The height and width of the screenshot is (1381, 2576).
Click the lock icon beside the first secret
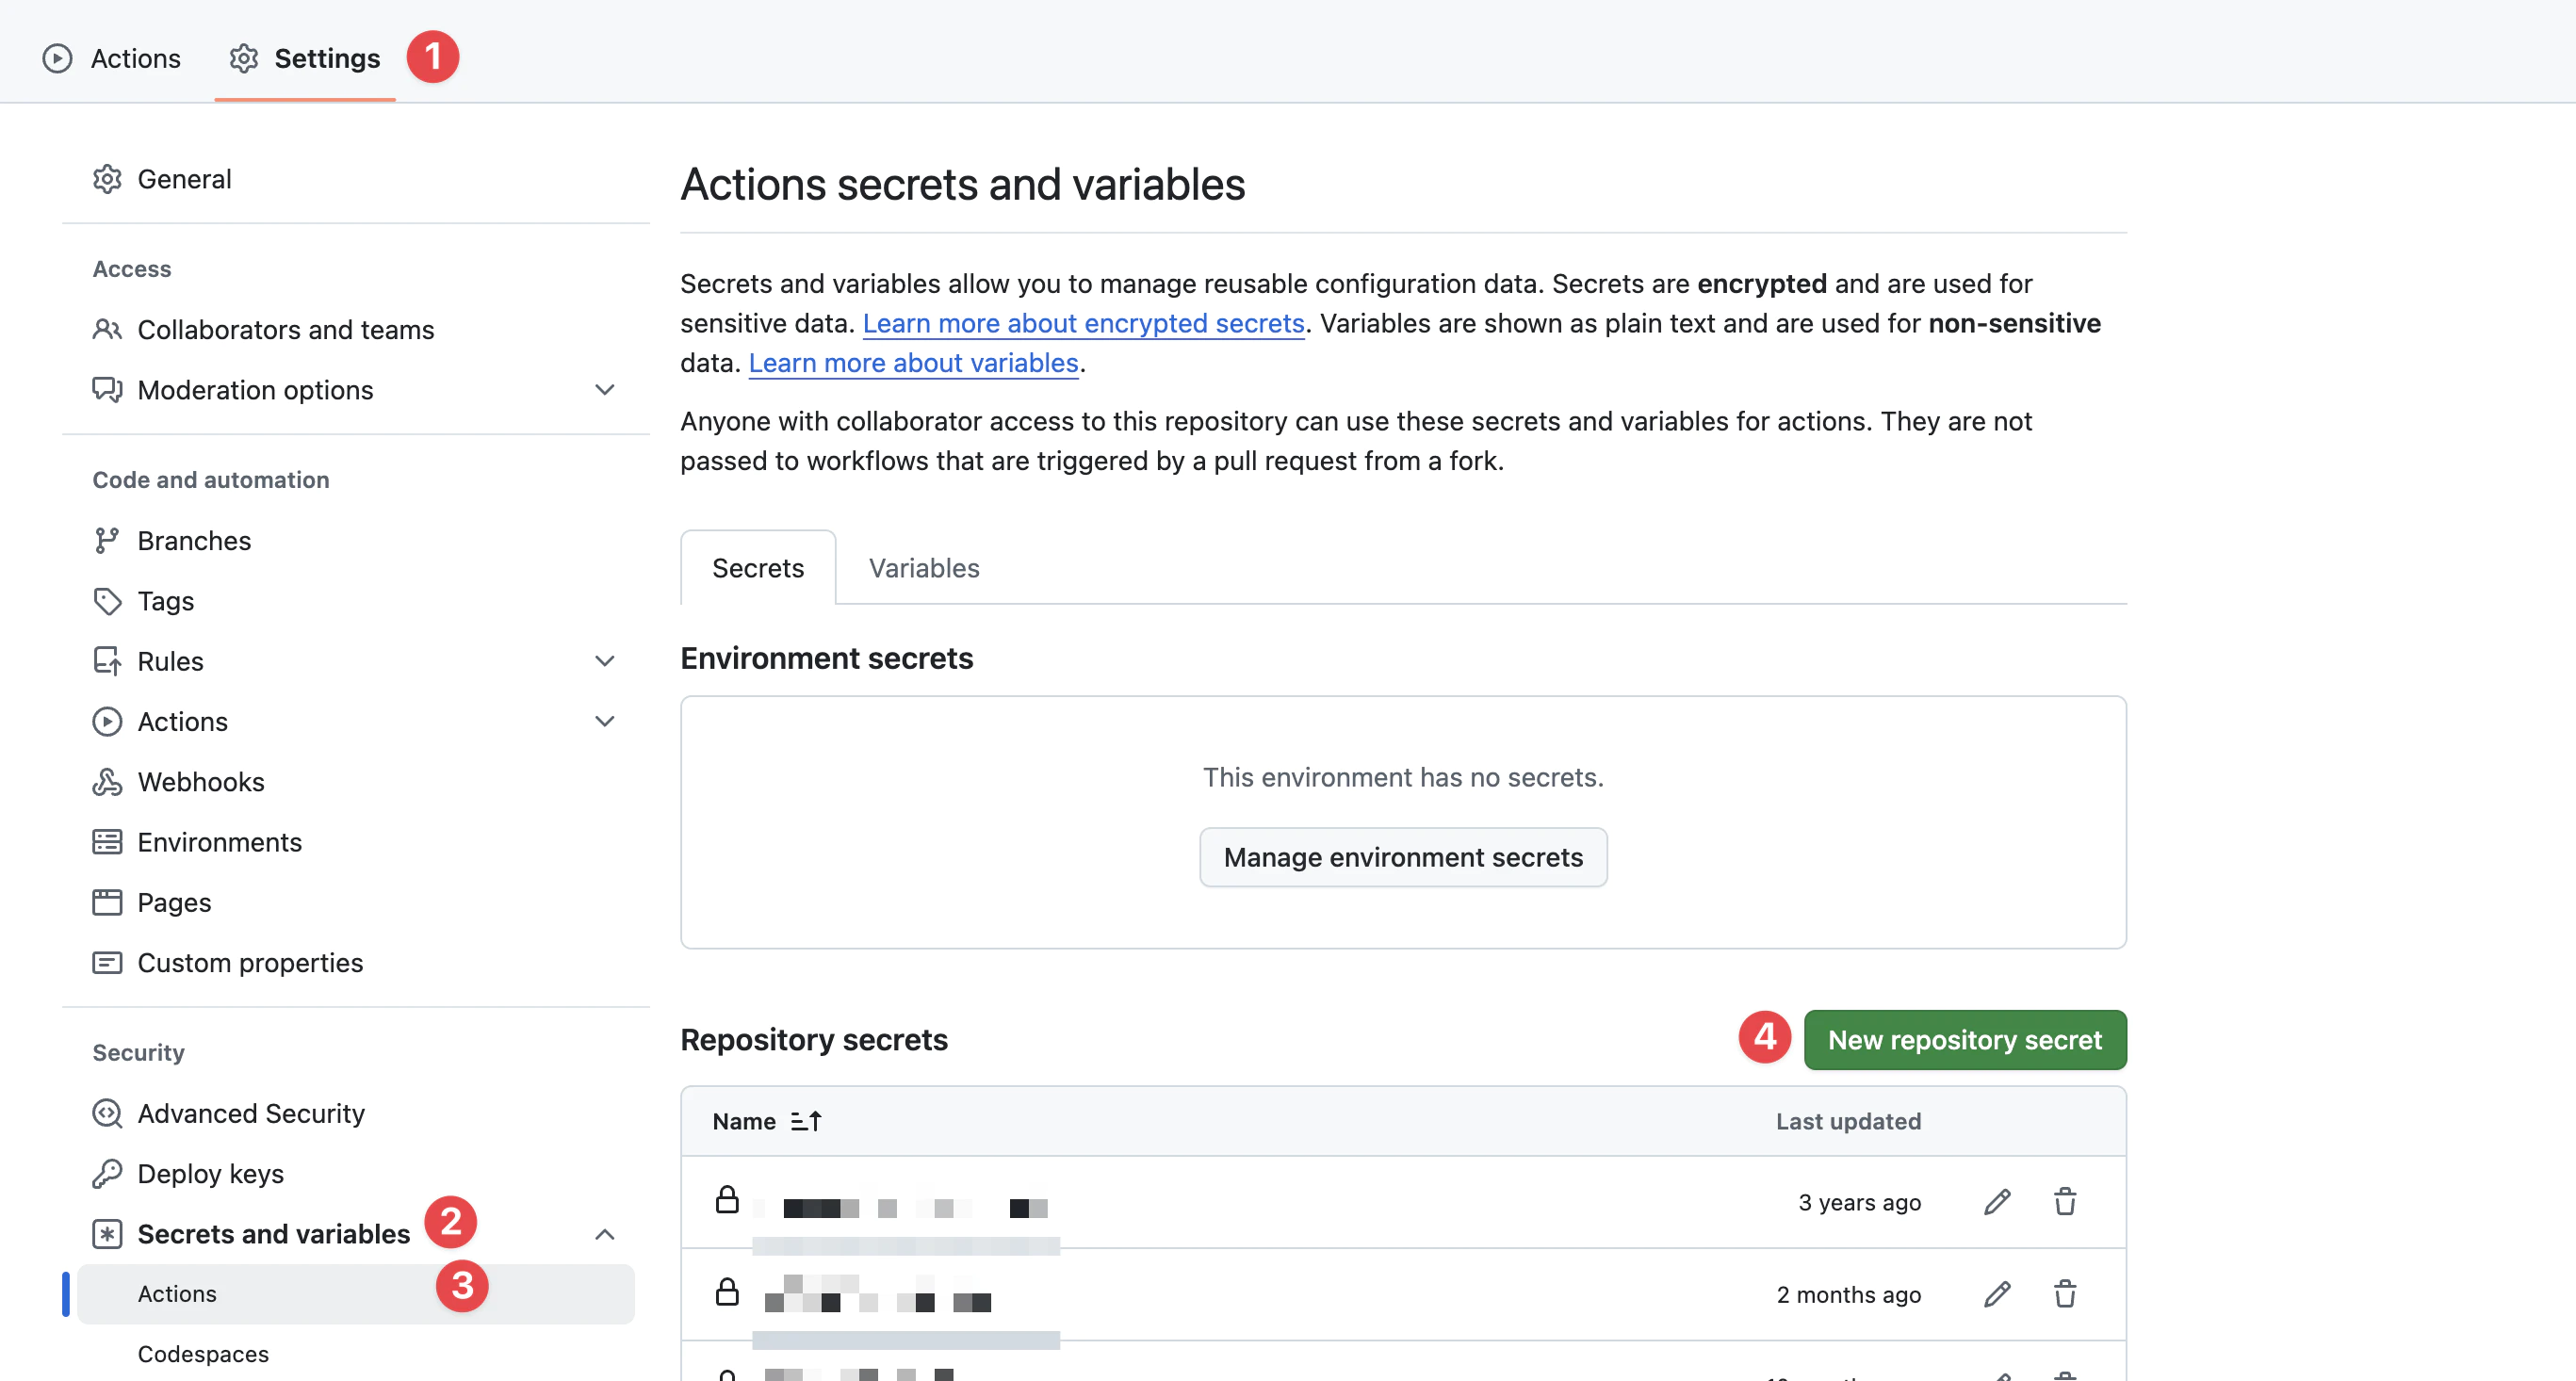[x=727, y=1202]
